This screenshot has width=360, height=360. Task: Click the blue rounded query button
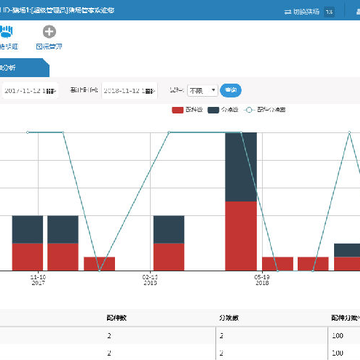[x=231, y=90]
